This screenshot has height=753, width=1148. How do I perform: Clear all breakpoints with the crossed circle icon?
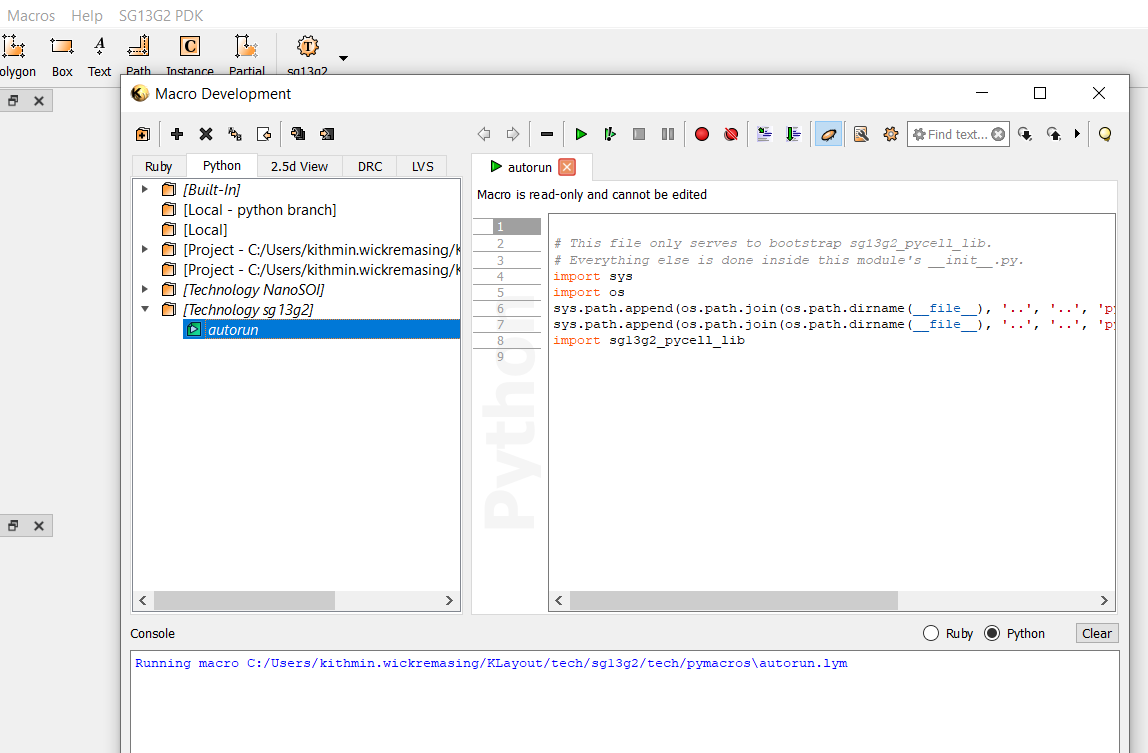[731, 134]
